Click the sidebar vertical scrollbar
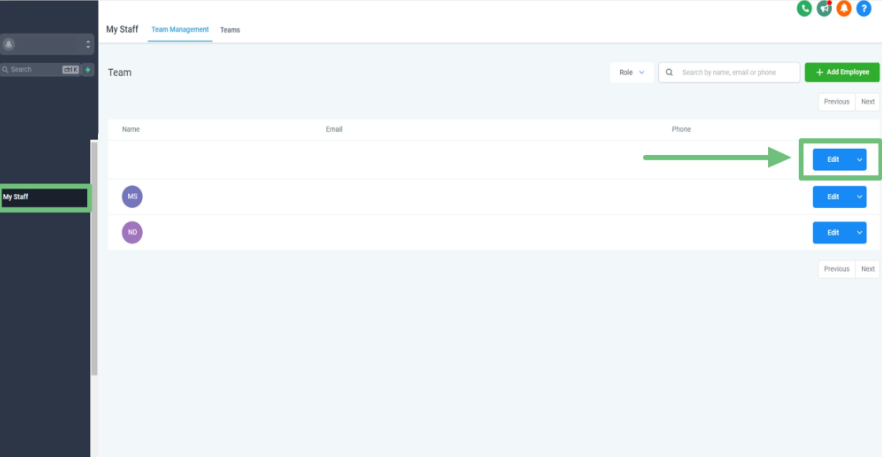This screenshot has width=882, height=457. coord(94,258)
